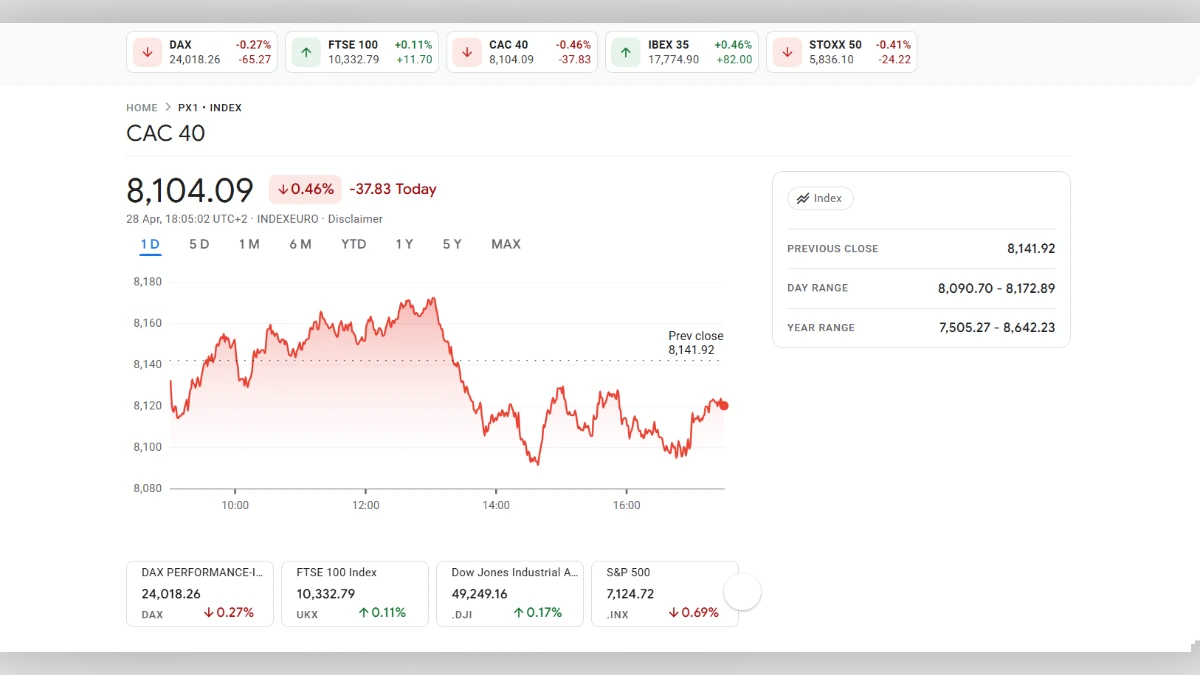Click the green up arrow on FTSE 100 card
Viewport: 1200px width, 675px height.
pos(306,51)
